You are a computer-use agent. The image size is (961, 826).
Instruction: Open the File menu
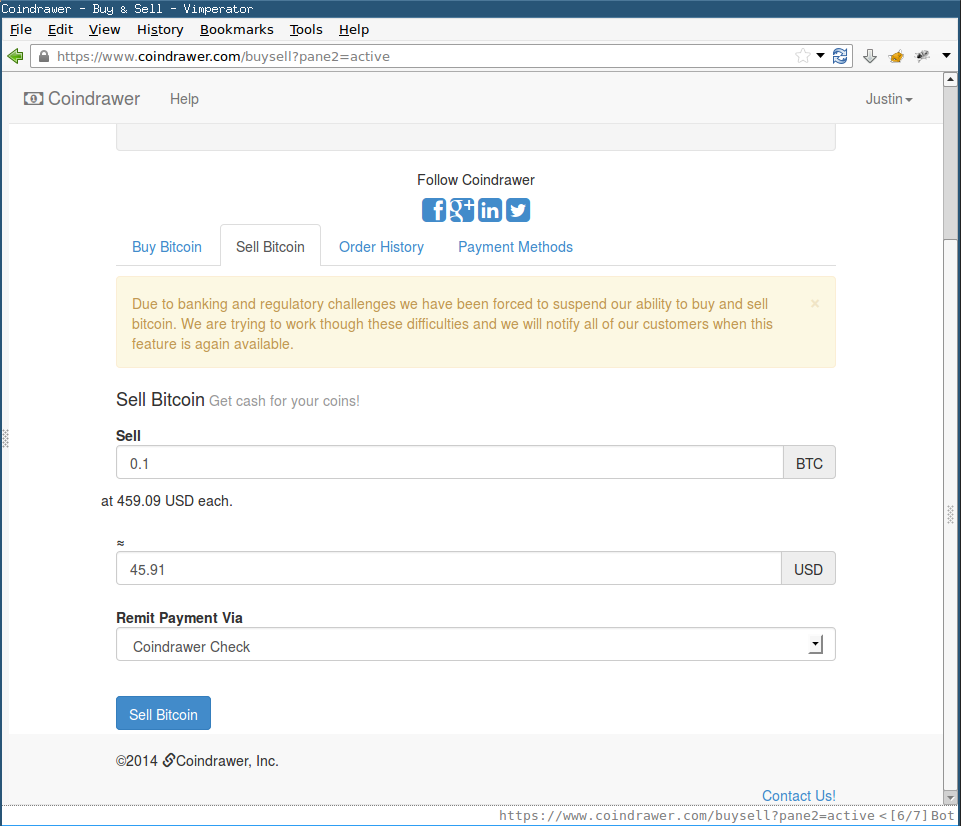click(x=21, y=29)
